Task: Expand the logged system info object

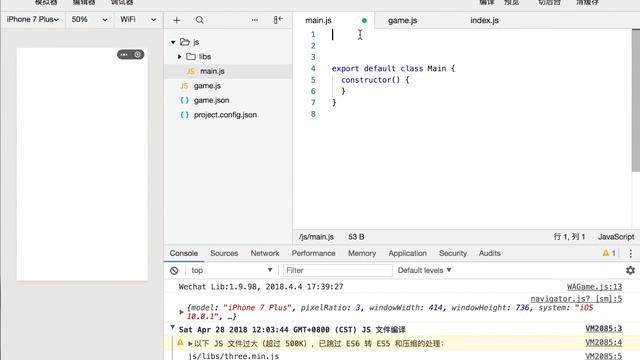Action: pos(181,312)
